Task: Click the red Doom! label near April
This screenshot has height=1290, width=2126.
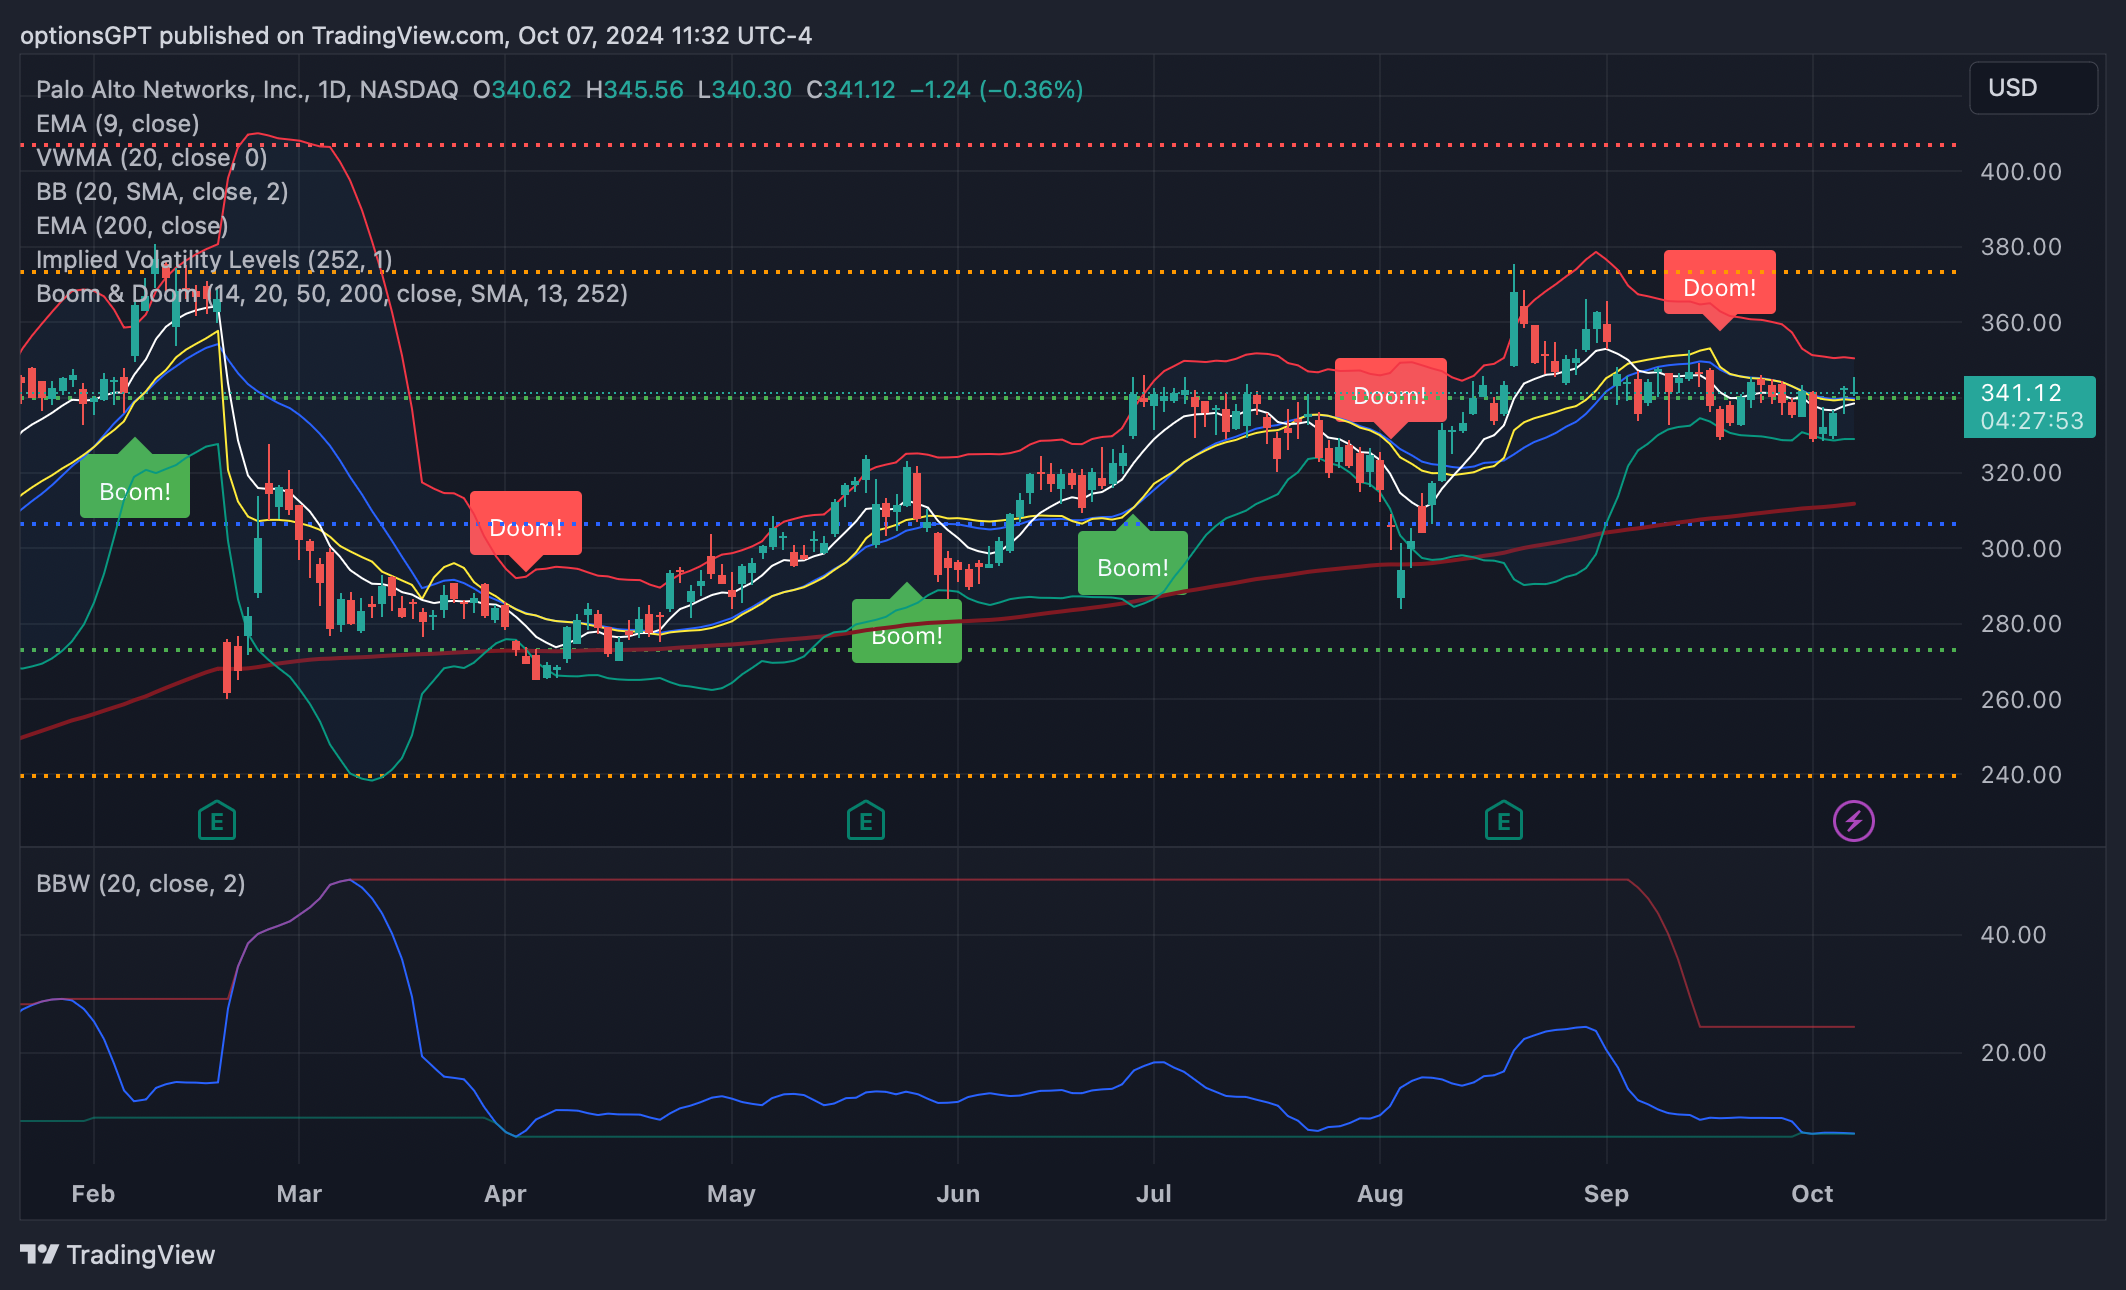Action: pos(526,529)
